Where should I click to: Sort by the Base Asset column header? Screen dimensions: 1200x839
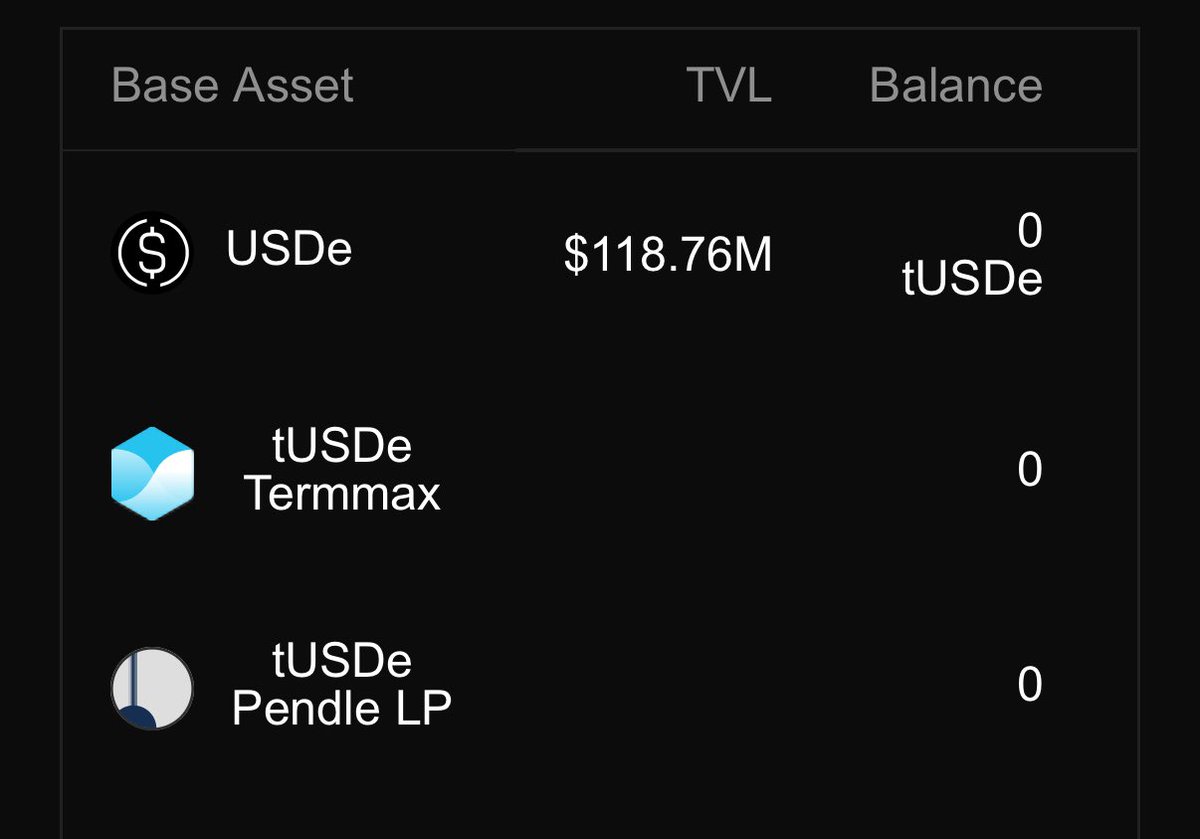pos(232,85)
